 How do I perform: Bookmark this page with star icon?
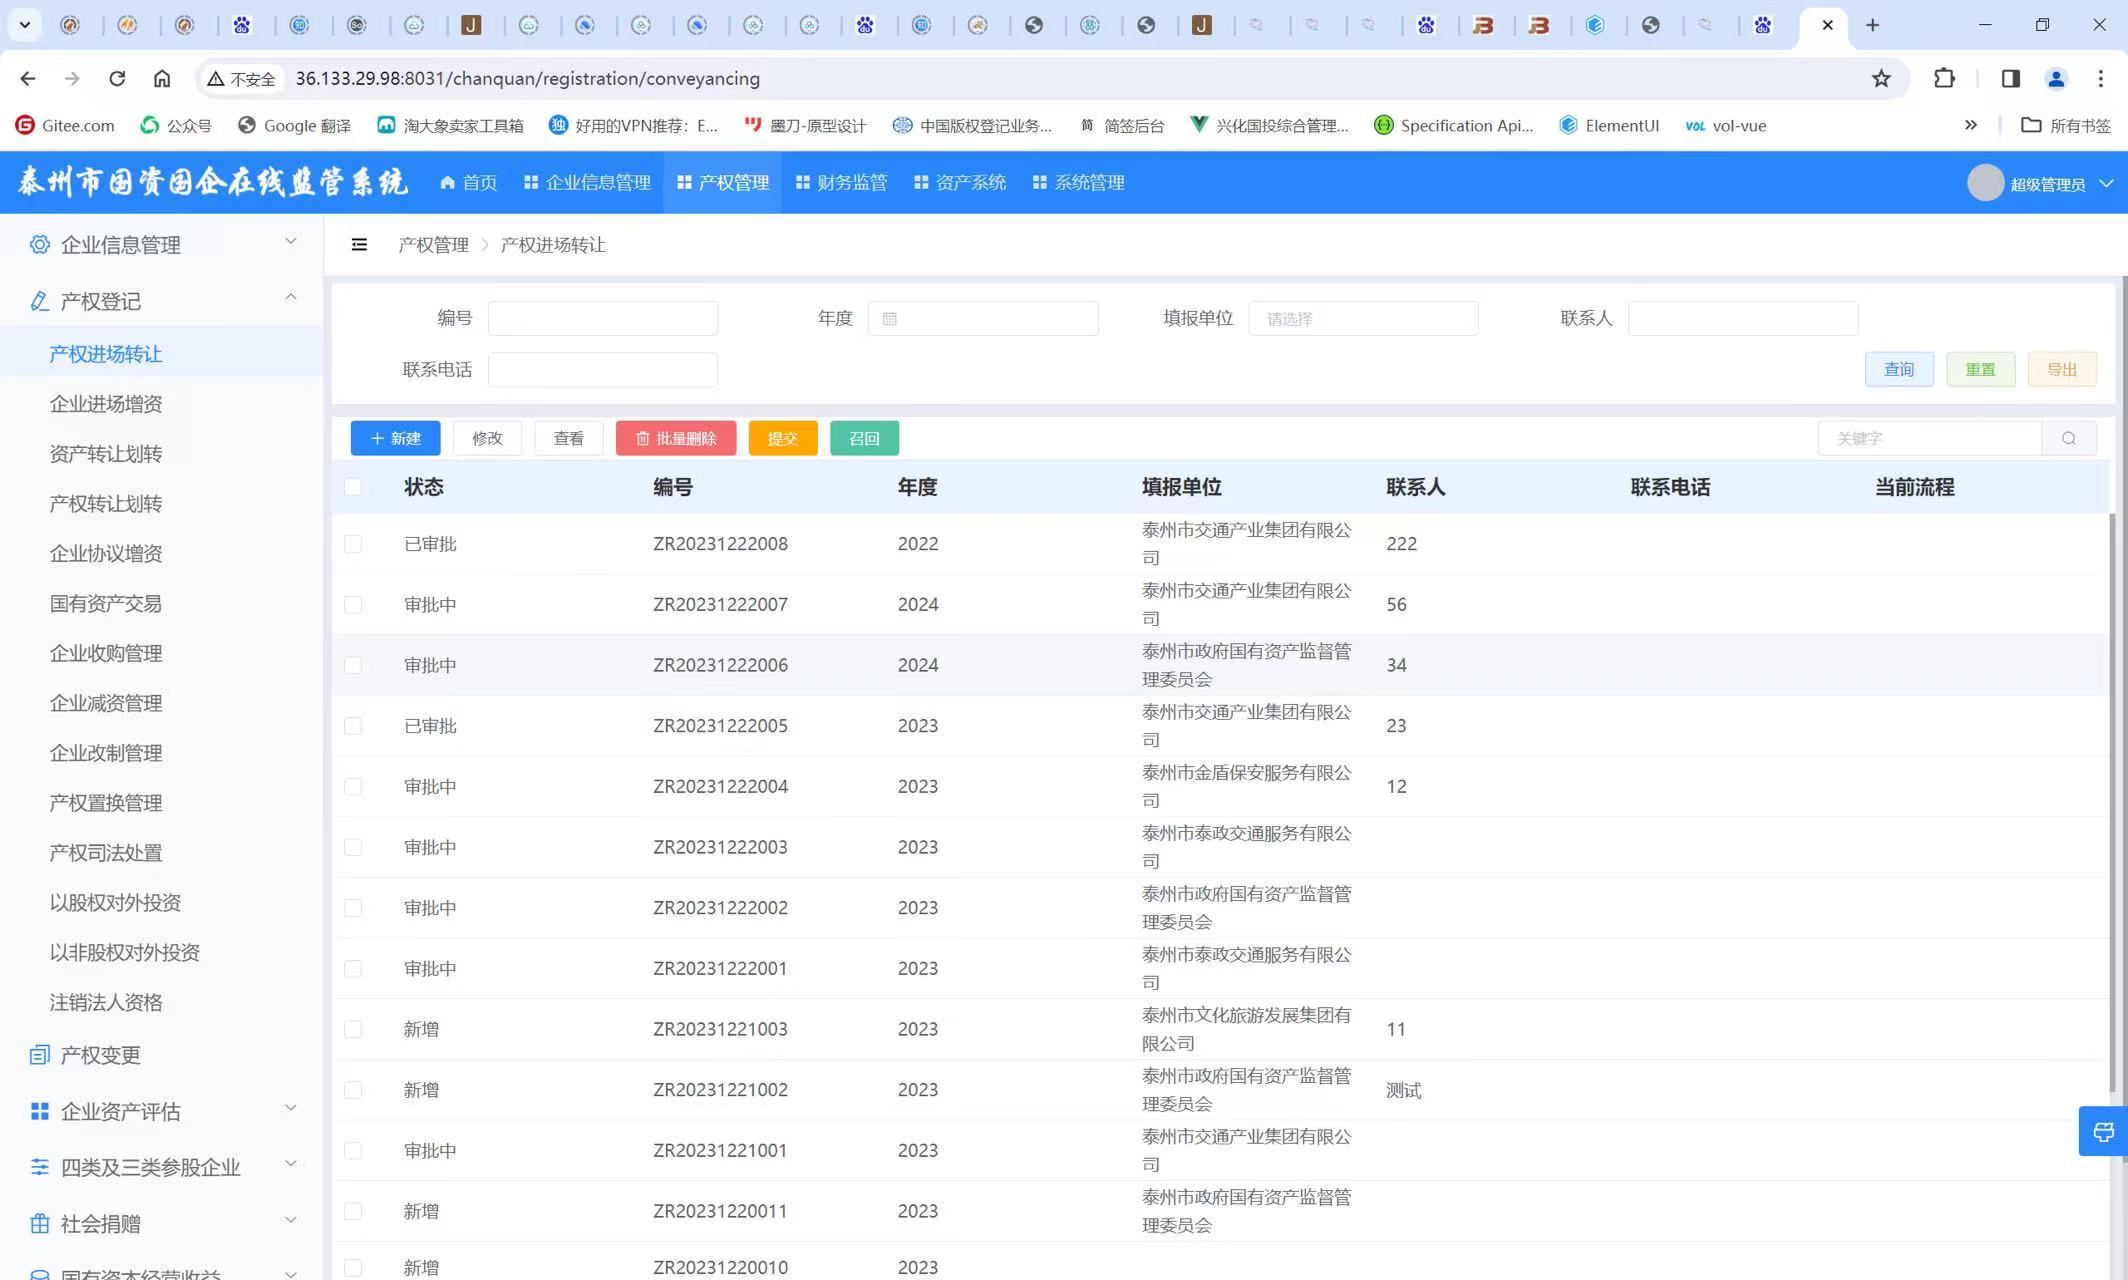(1881, 78)
